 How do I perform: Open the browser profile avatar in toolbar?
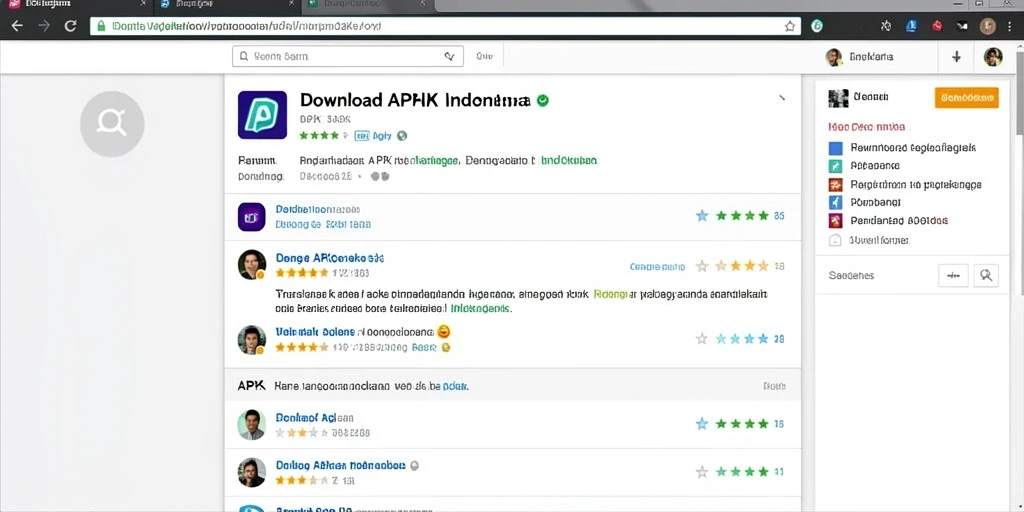pos(987,26)
